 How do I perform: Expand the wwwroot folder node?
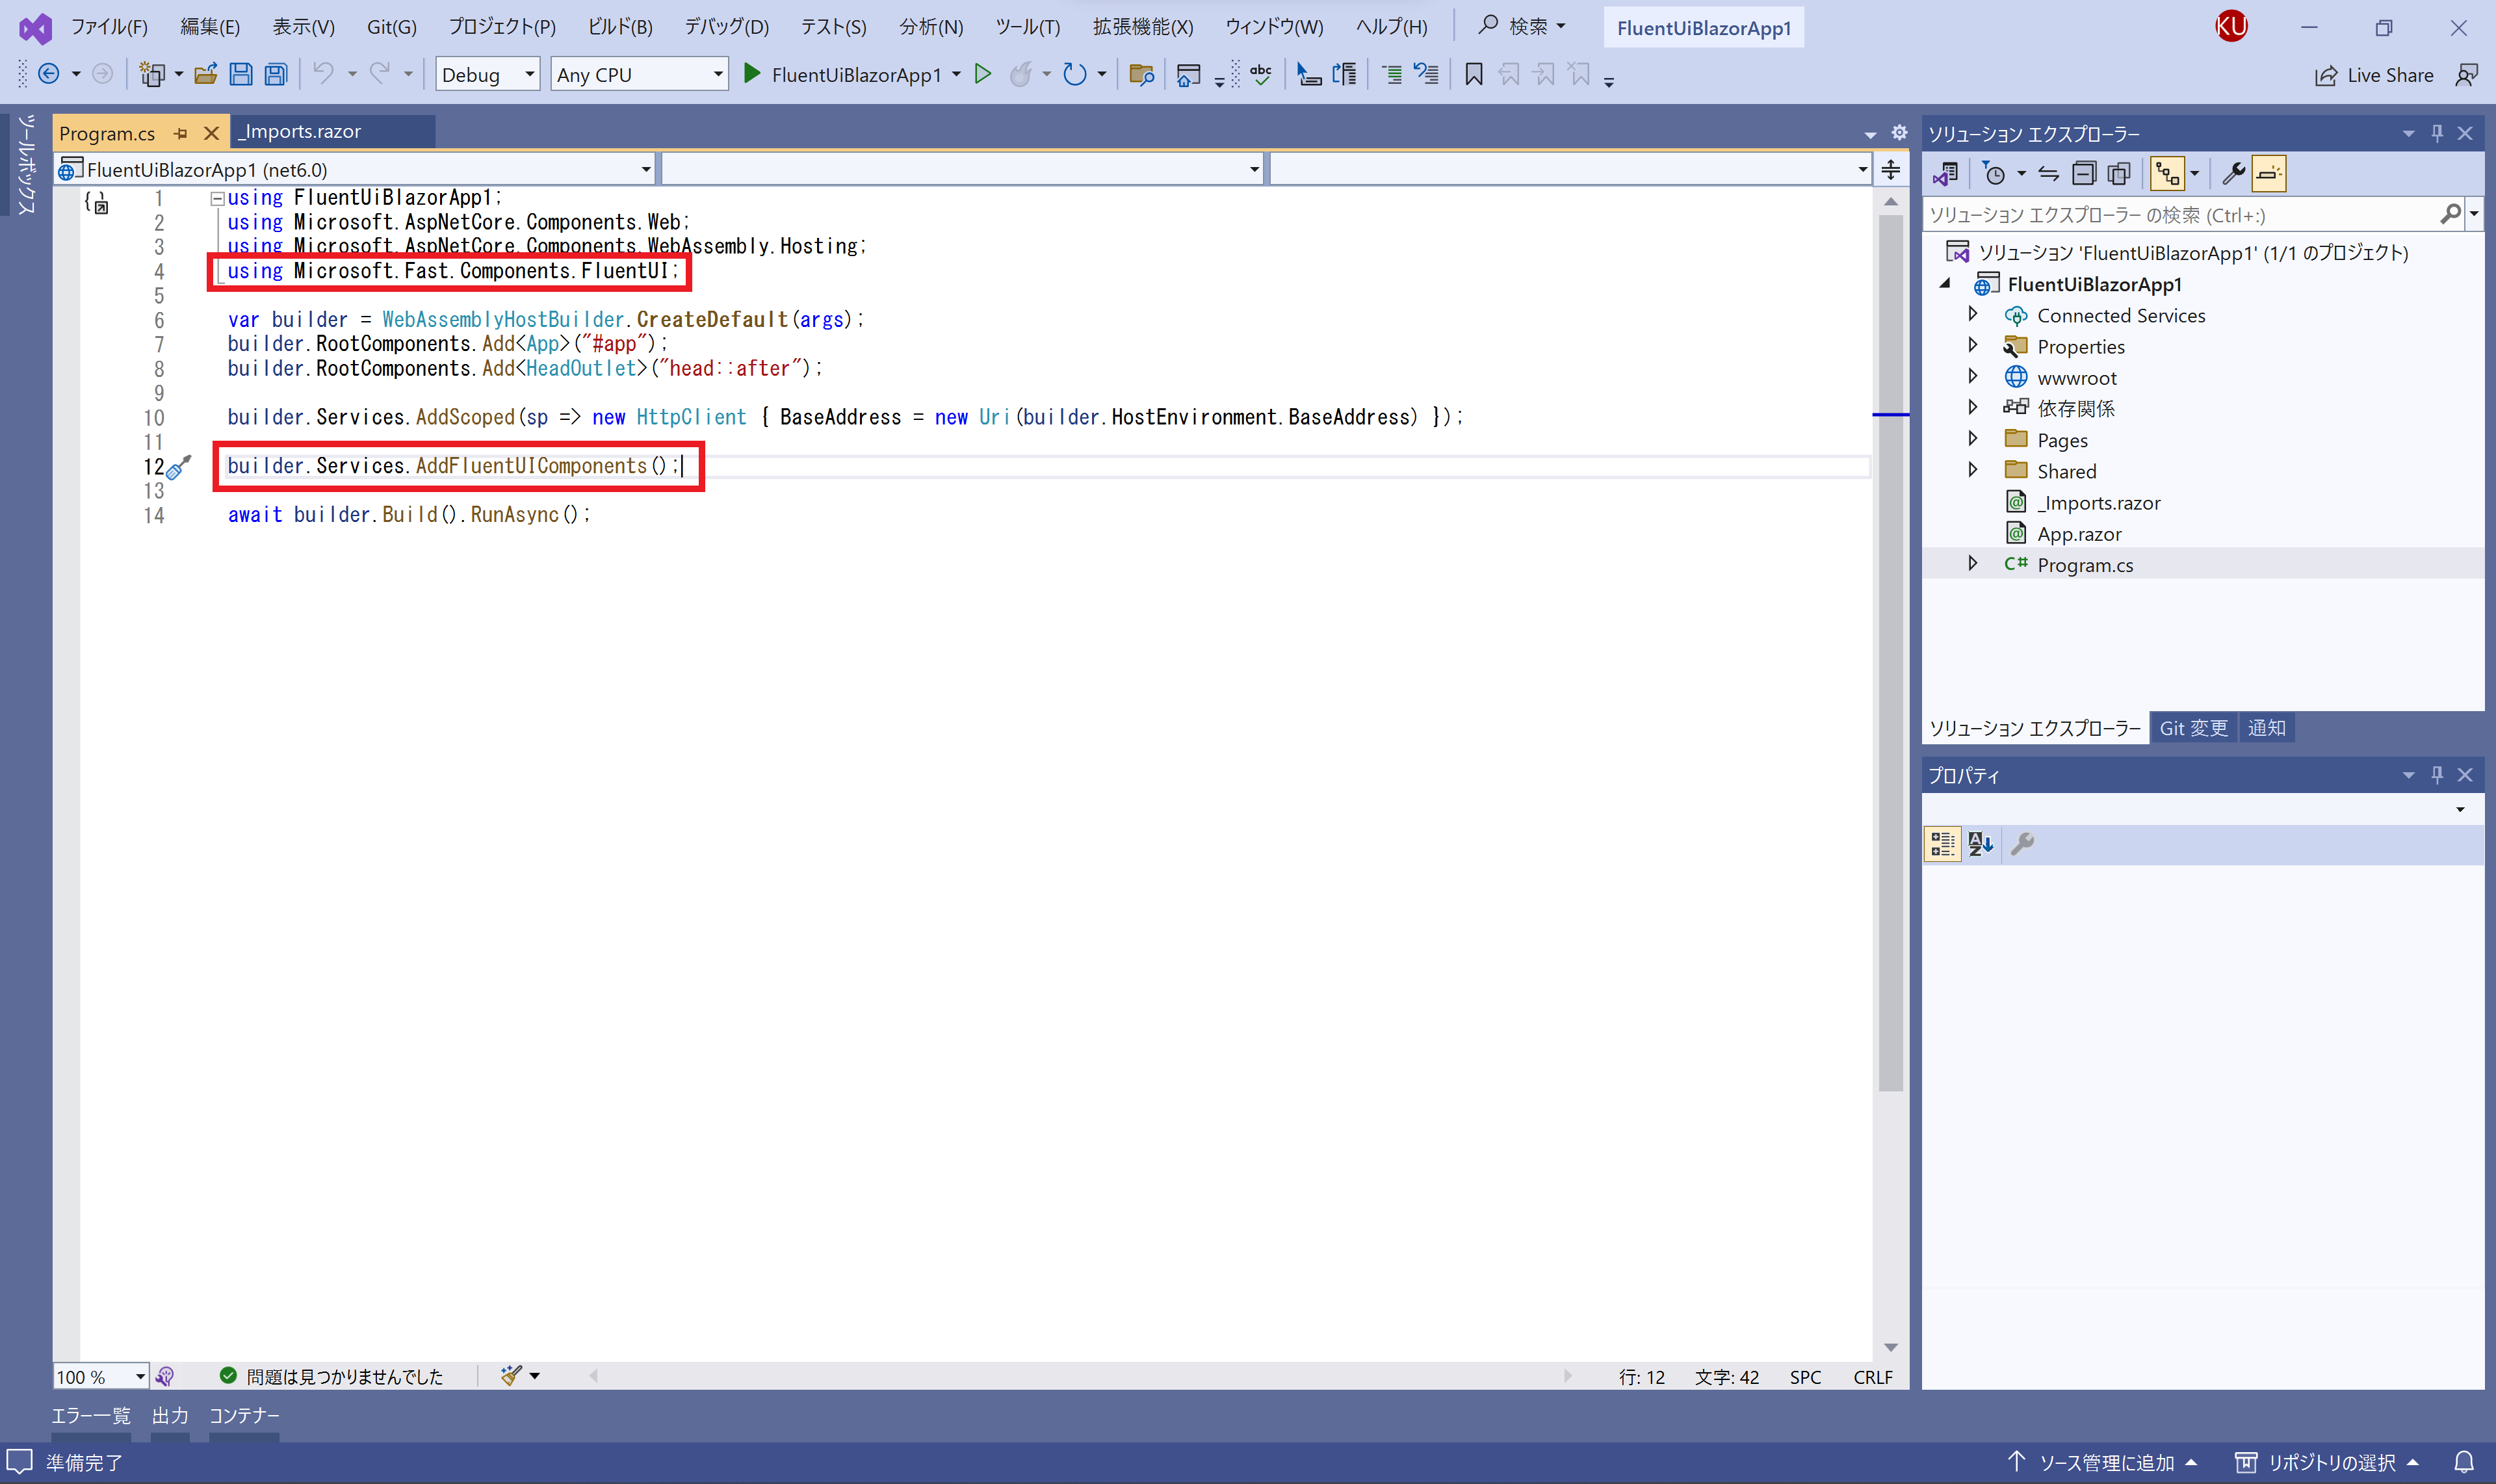click(x=1972, y=376)
